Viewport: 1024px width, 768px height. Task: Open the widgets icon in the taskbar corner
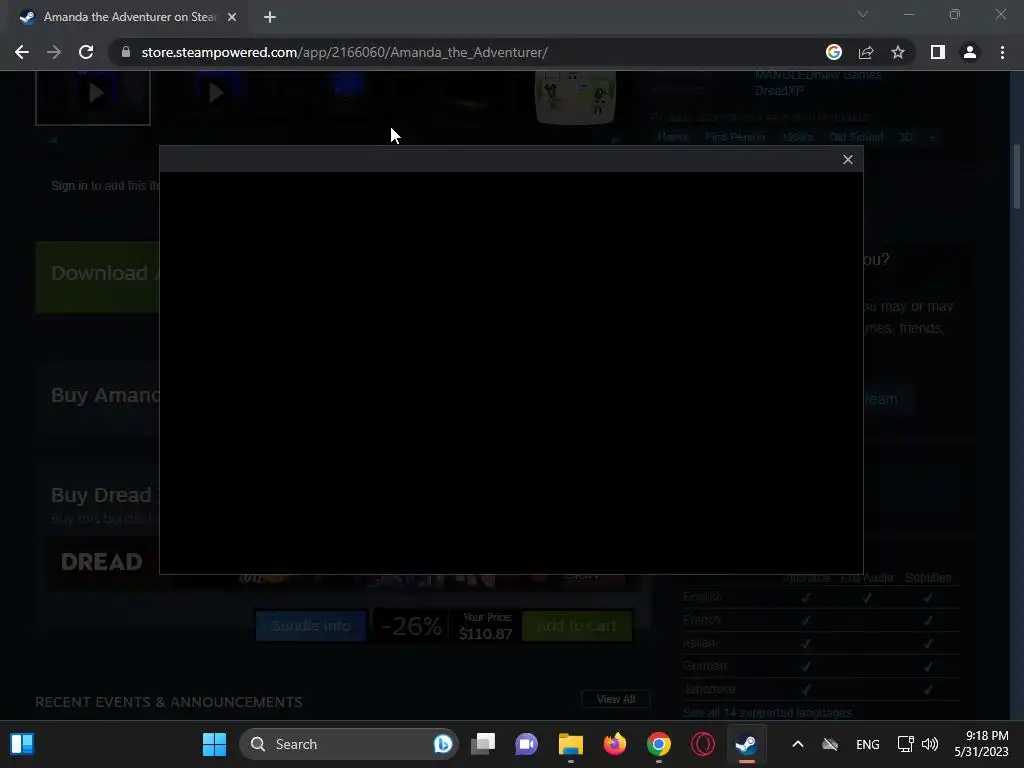pos(22,744)
